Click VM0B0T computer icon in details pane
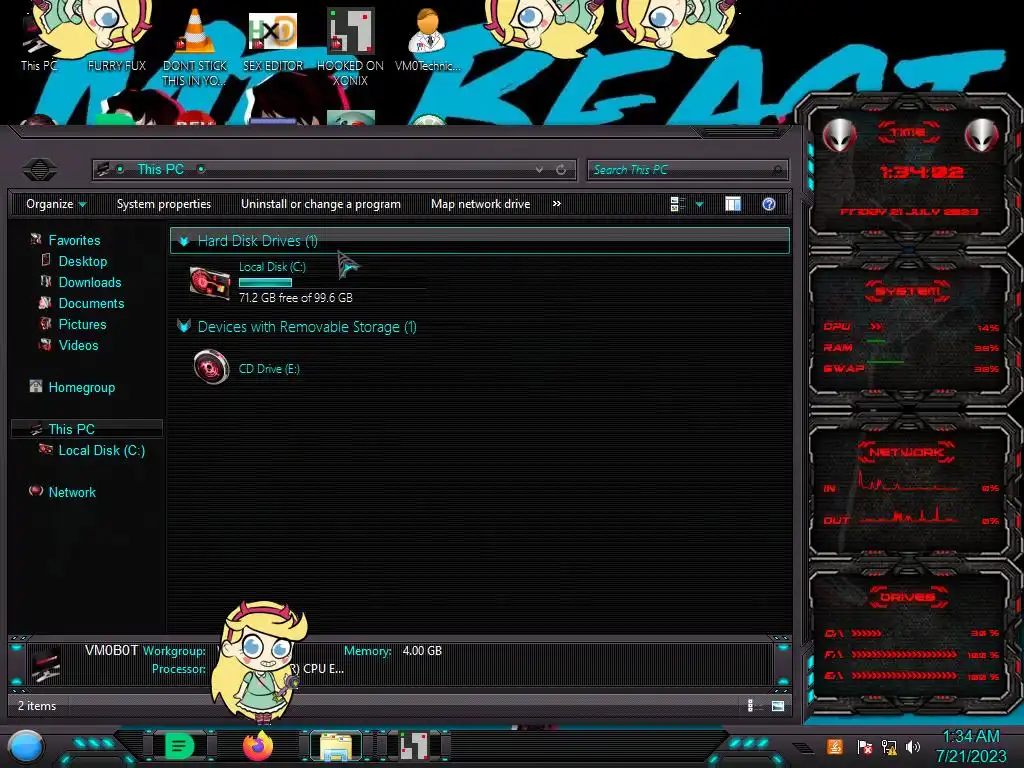This screenshot has height=768, width=1024. point(46,664)
